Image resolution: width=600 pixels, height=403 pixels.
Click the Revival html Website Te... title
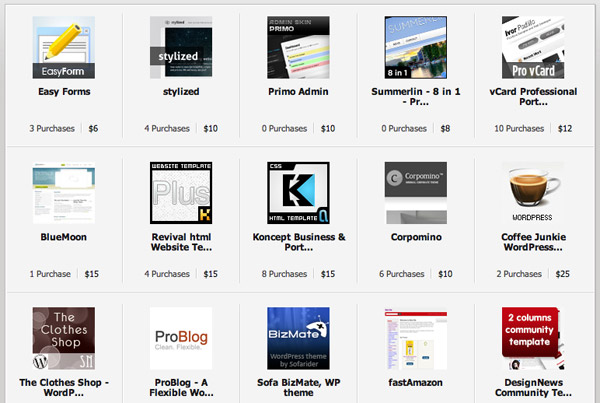(181, 242)
